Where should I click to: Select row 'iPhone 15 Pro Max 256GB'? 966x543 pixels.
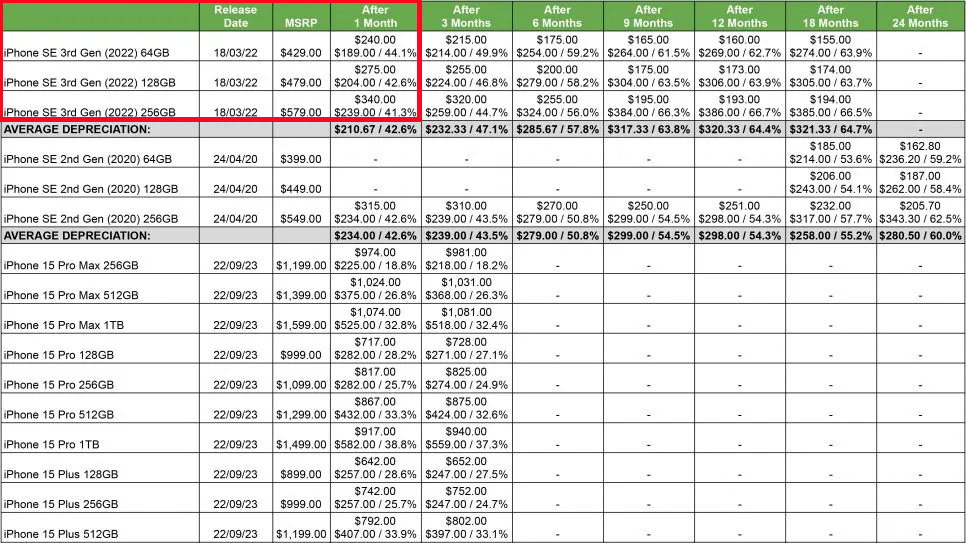(483, 259)
